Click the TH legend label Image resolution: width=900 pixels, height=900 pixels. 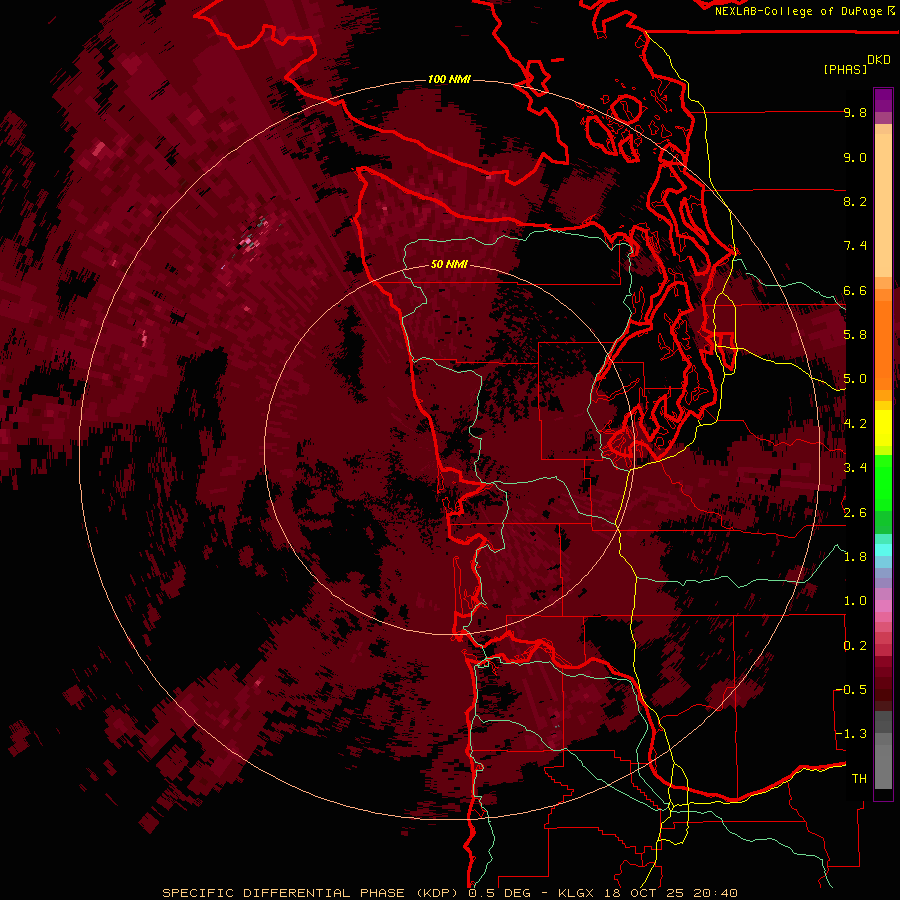pos(859,779)
